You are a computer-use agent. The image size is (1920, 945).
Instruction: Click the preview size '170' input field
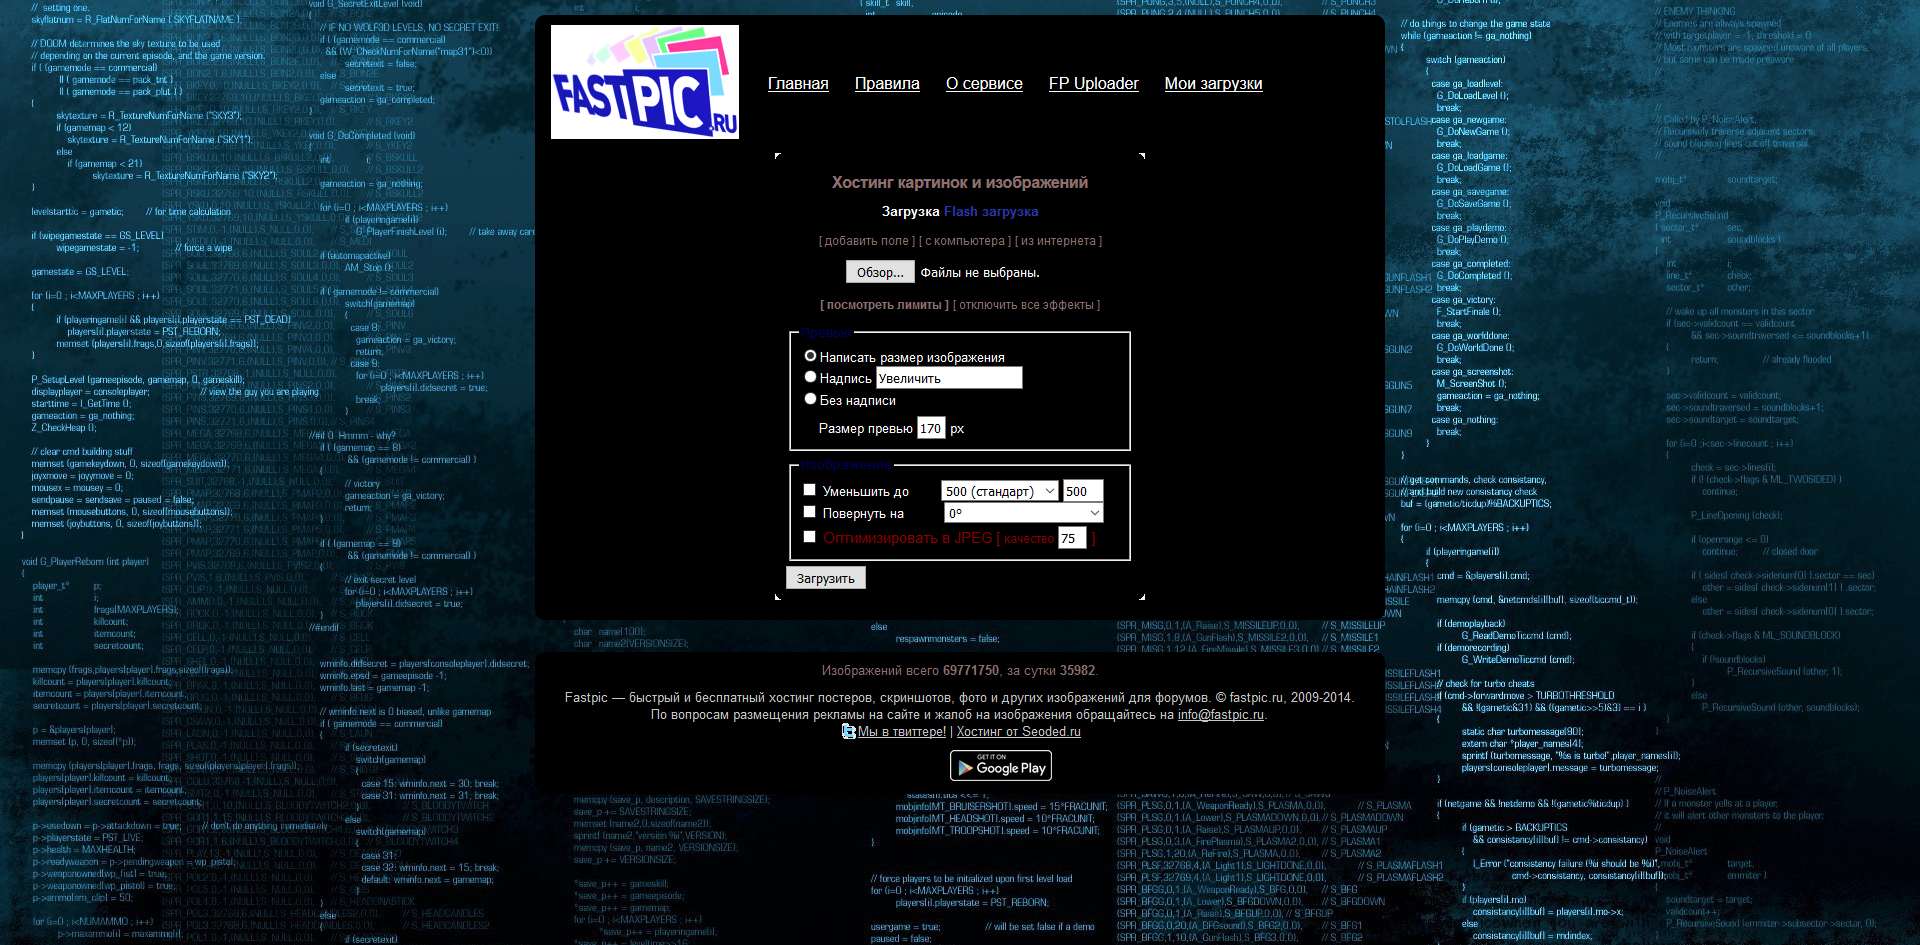click(931, 427)
